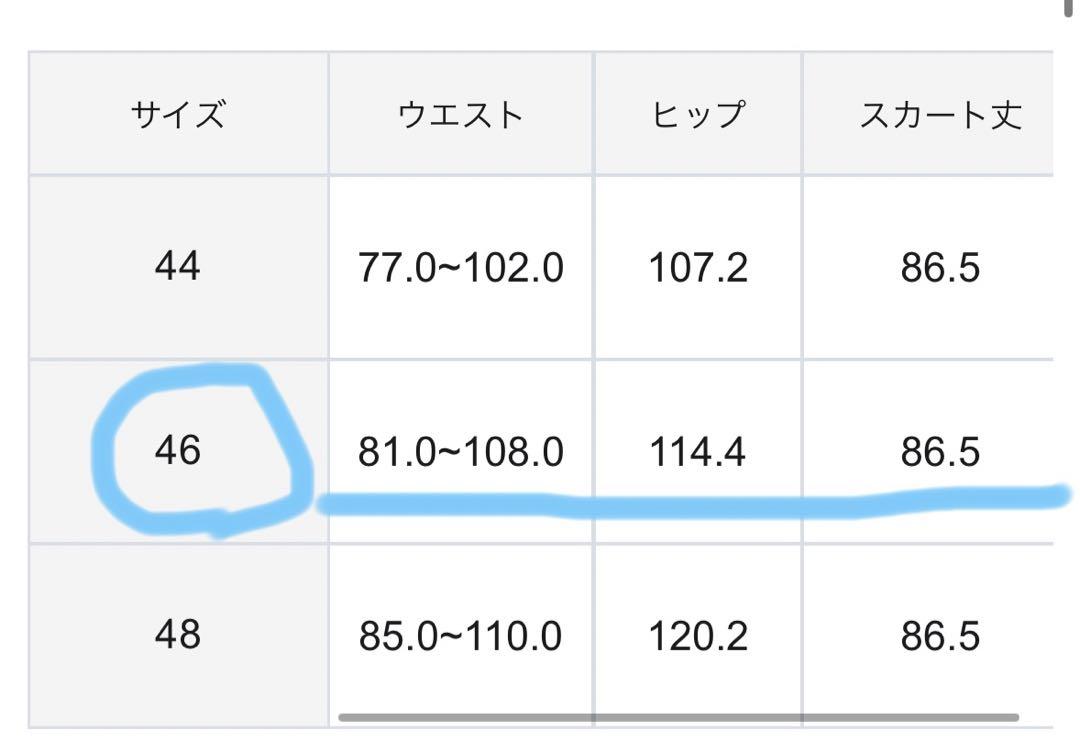Click hip value 107.2
Screen dimensions: 1080x753
coord(698,267)
